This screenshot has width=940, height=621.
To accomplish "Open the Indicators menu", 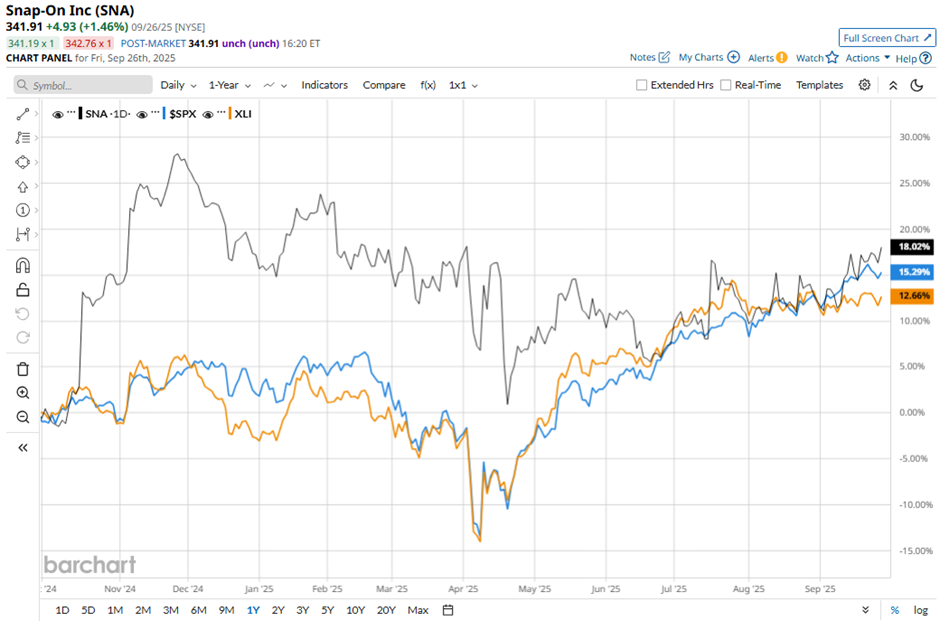I will coord(324,85).
